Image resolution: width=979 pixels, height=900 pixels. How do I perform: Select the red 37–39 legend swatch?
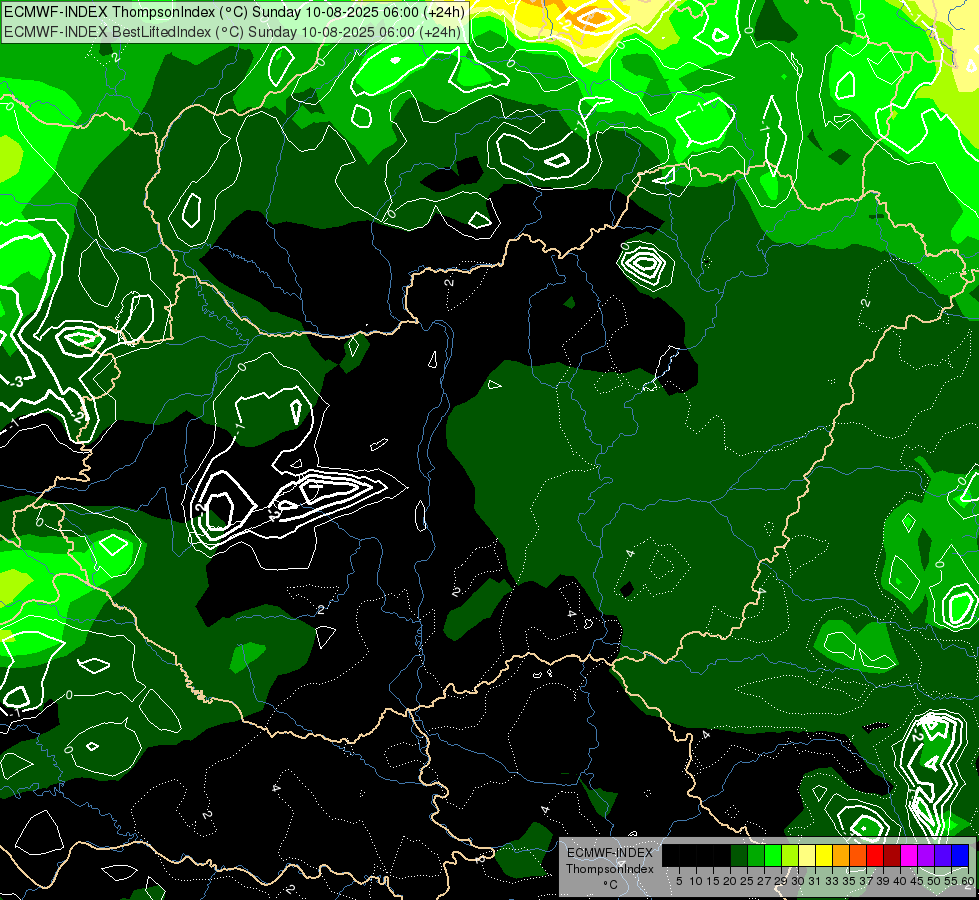[875, 855]
